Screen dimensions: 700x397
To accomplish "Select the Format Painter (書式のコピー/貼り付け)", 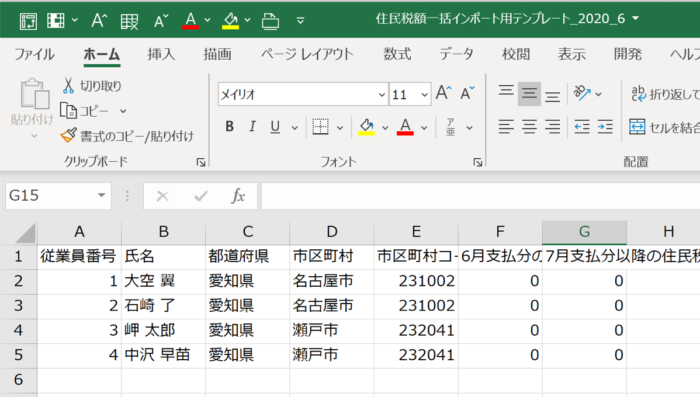I will 127,136.
